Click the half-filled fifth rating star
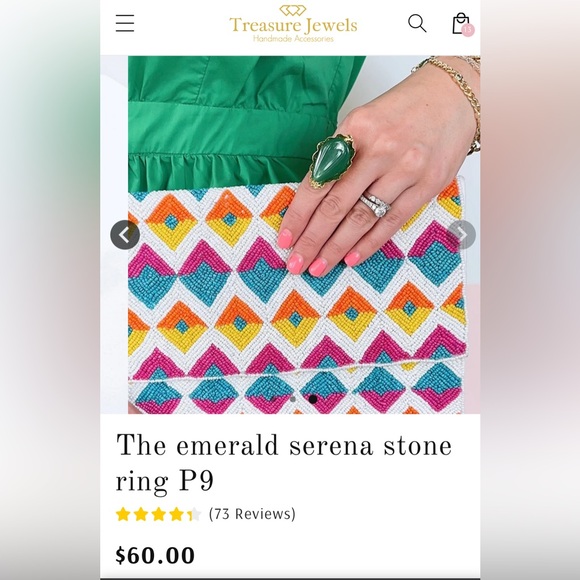 click(x=194, y=514)
